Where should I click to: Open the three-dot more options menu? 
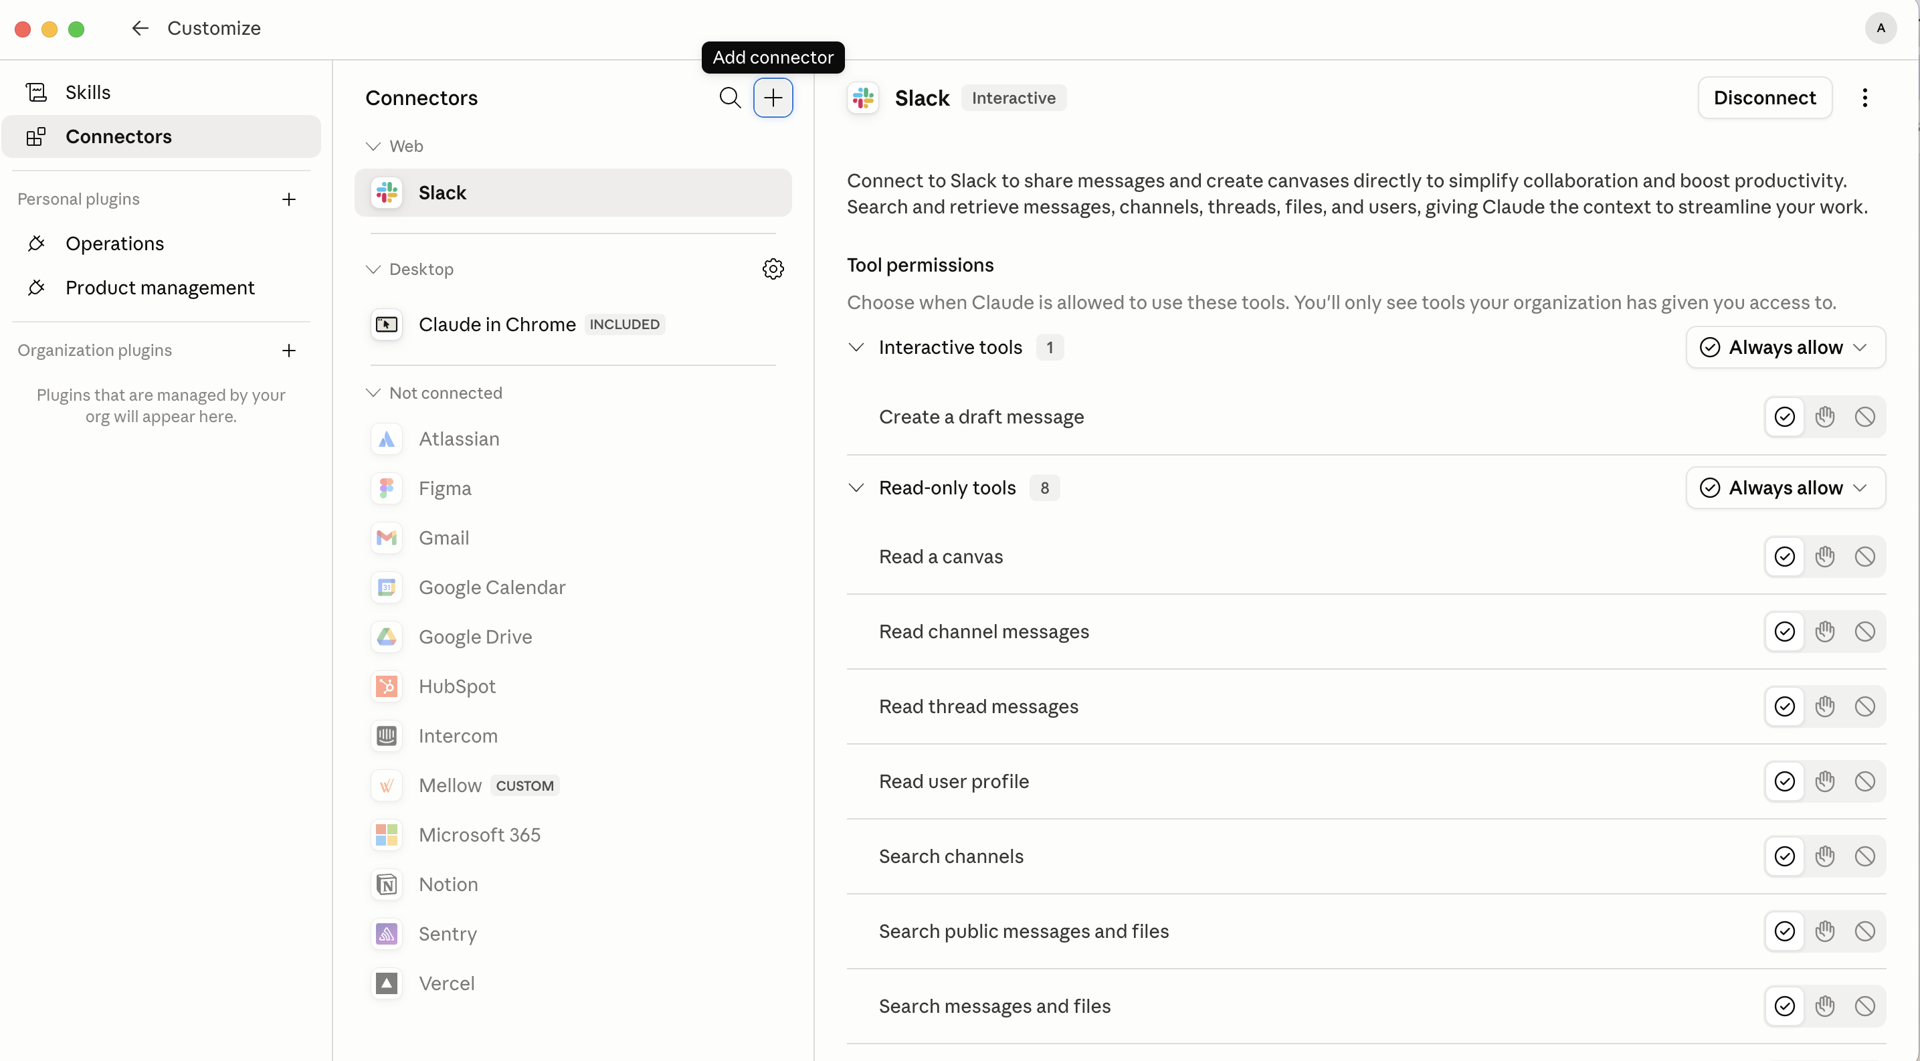(1864, 98)
